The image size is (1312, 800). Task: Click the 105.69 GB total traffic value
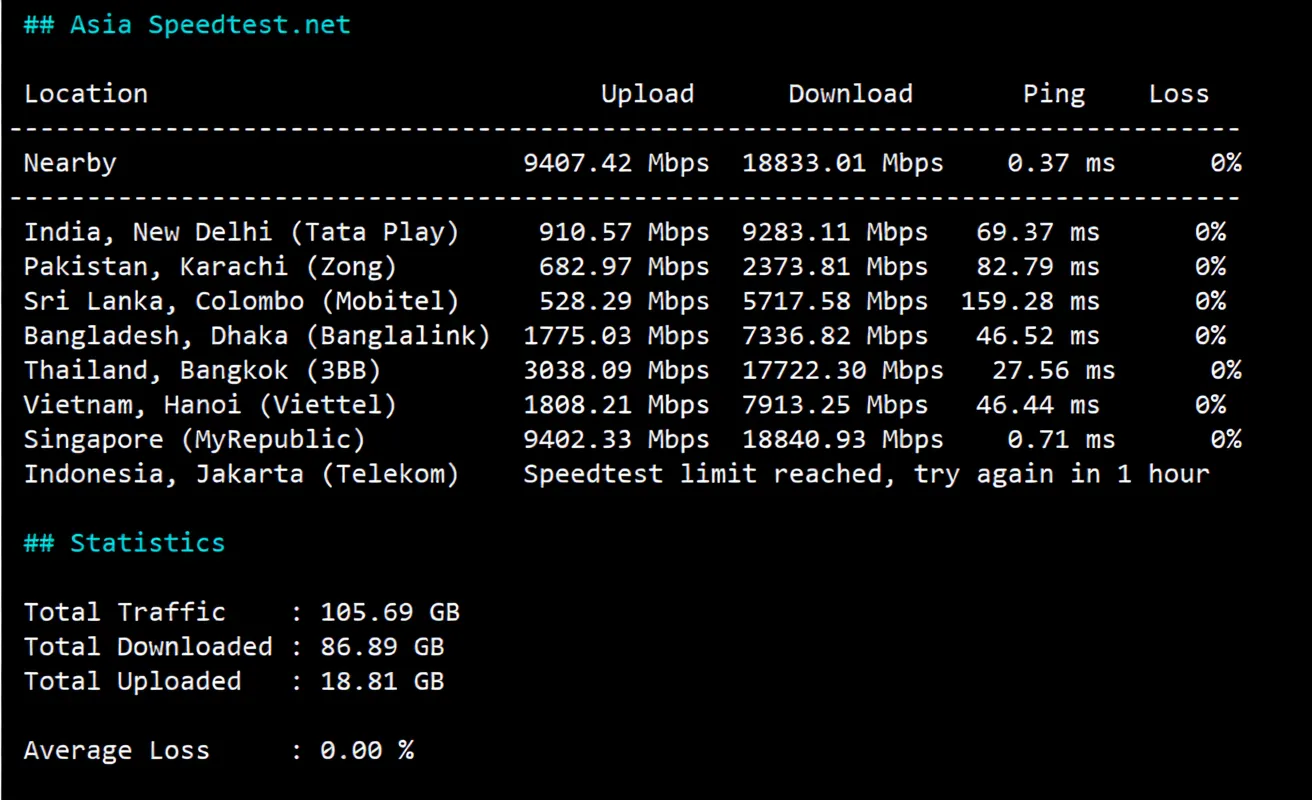pyautogui.click(x=390, y=612)
